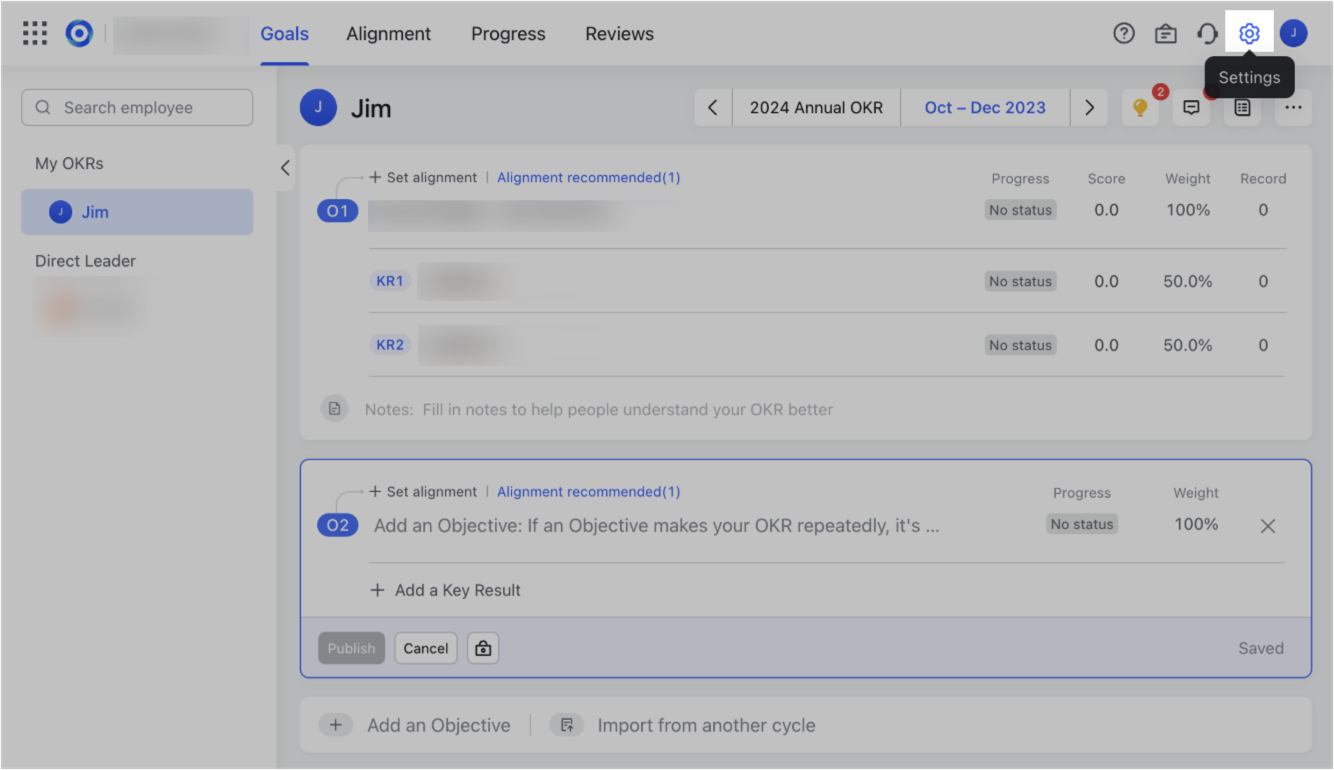Open the Reviews tab
This screenshot has height=770, width=1334.
point(618,33)
